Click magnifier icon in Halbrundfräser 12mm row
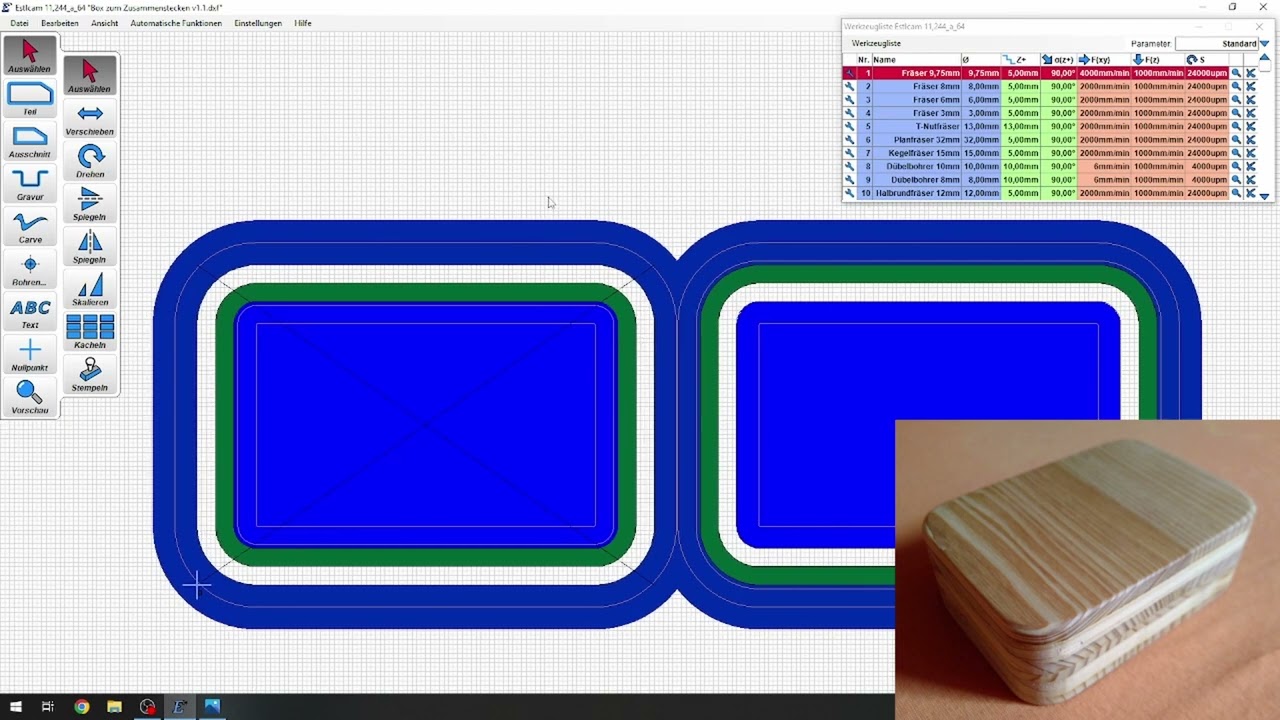The height and width of the screenshot is (720, 1280). (1236, 193)
